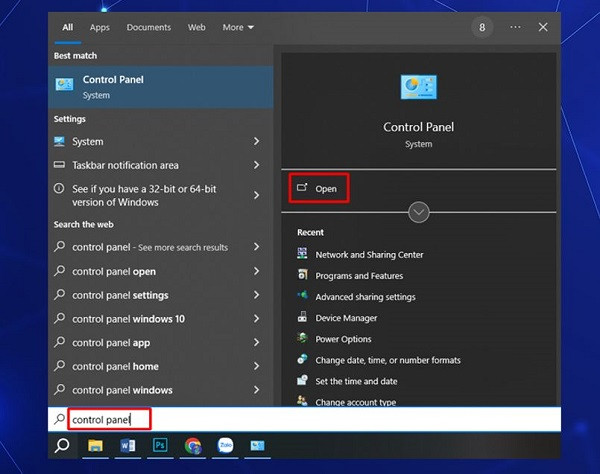Image resolution: width=600 pixels, height=474 pixels.
Task: Open Google Chrome taskbar icon
Action: pyautogui.click(x=193, y=446)
